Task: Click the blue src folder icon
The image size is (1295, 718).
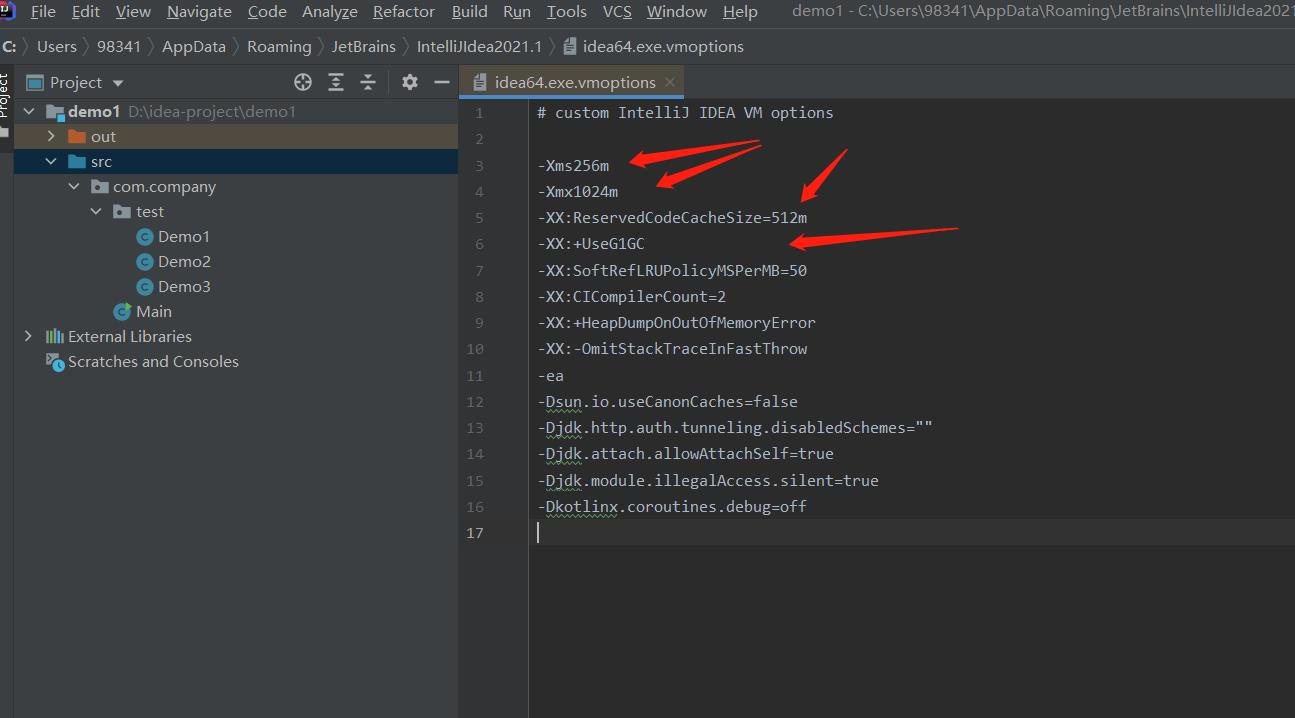Action: [77, 162]
